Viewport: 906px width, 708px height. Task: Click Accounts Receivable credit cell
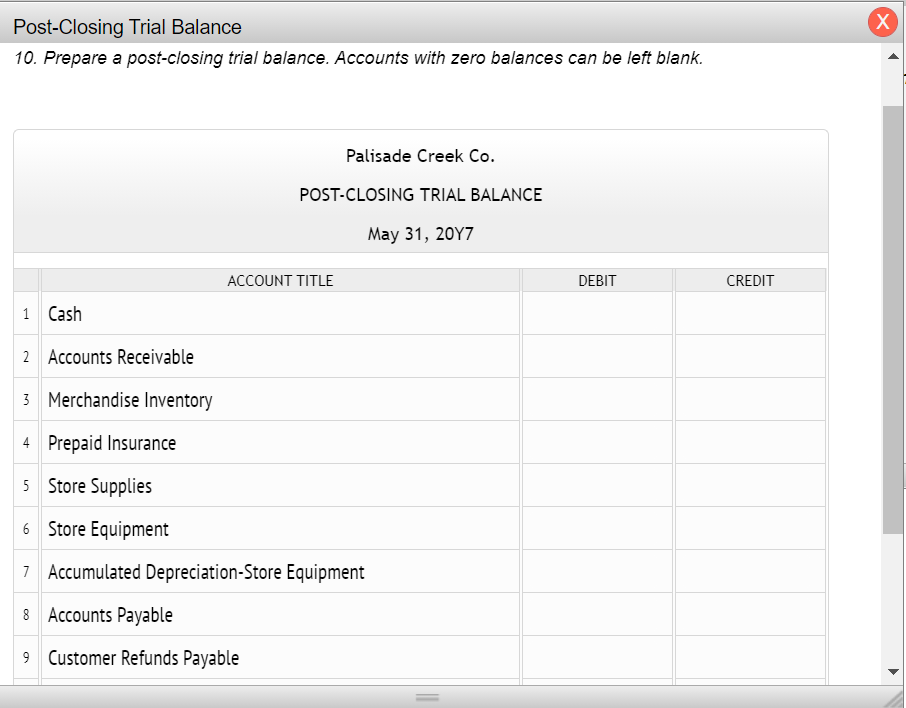click(x=750, y=356)
